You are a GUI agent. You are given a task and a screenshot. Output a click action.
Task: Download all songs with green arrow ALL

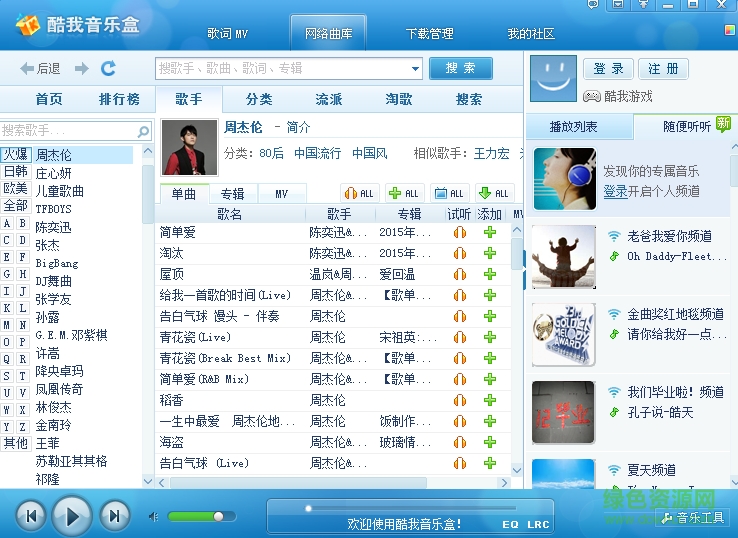(494, 193)
